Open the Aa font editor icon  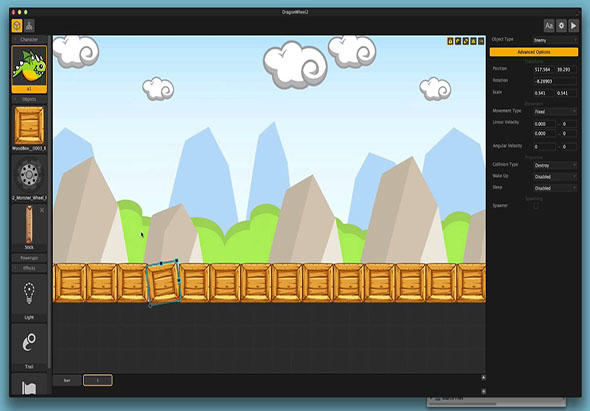pyautogui.click(x=549, y=26)
